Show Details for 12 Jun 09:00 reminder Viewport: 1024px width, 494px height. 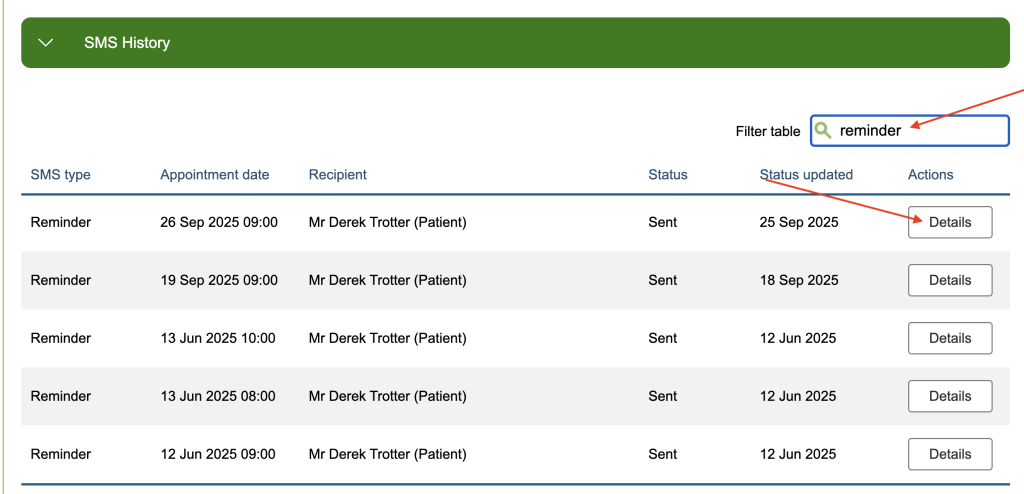click(949, 454)
